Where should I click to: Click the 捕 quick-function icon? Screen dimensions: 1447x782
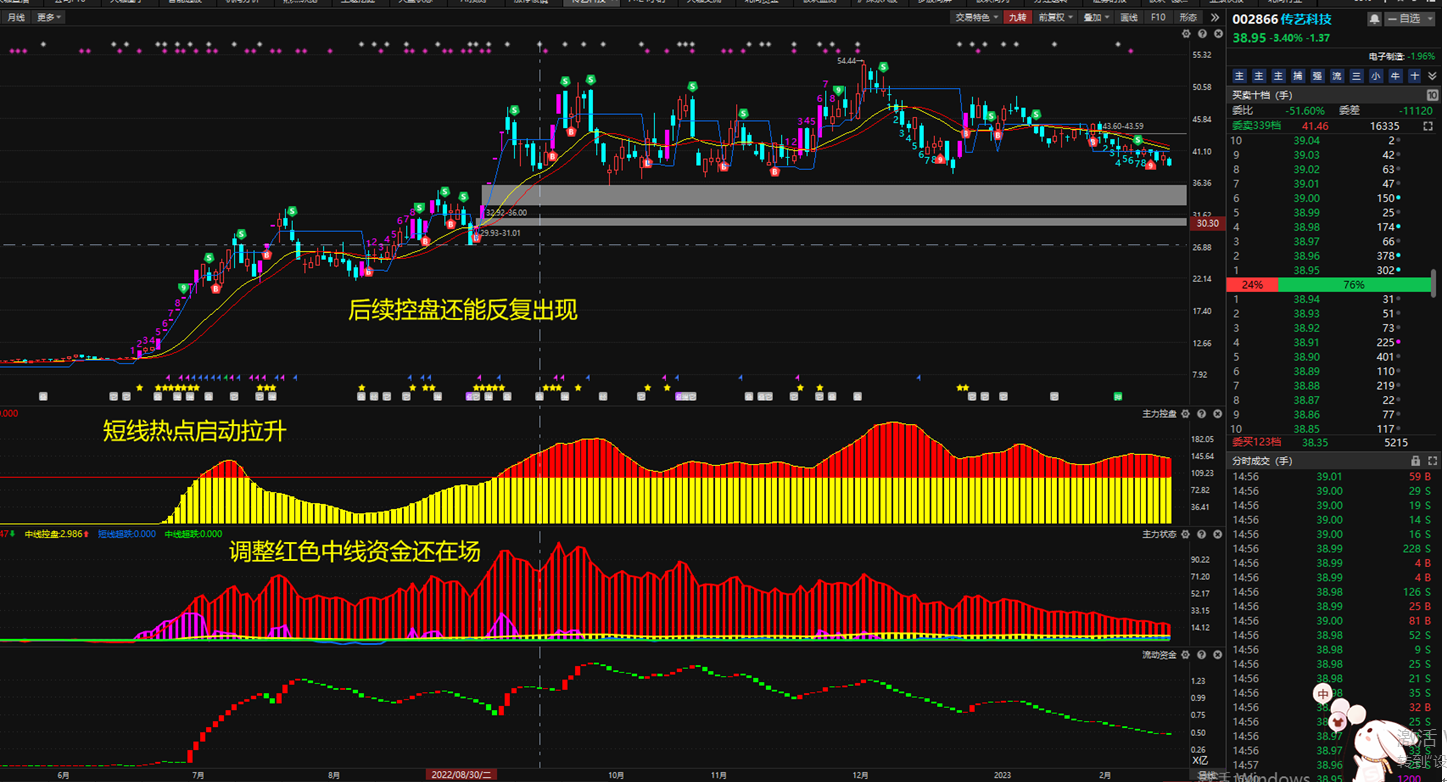(x=1298, y=76)
